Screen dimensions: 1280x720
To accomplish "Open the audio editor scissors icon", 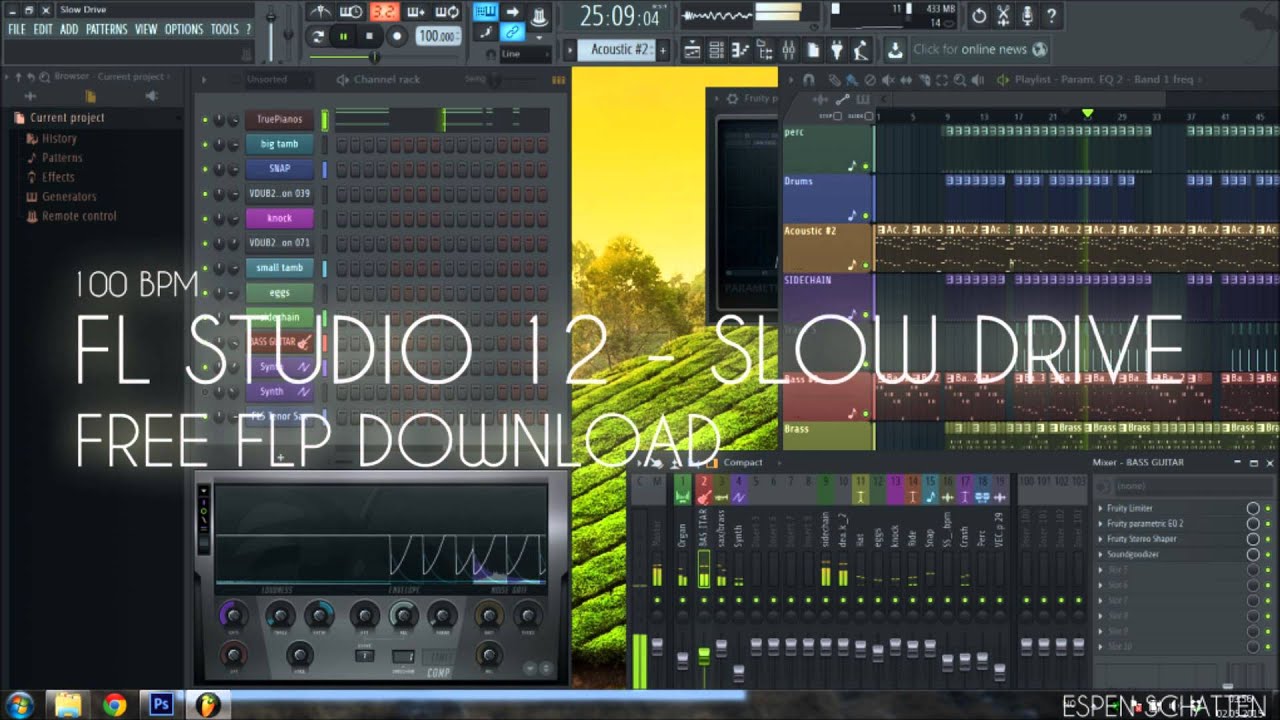I will (1003, 15).
